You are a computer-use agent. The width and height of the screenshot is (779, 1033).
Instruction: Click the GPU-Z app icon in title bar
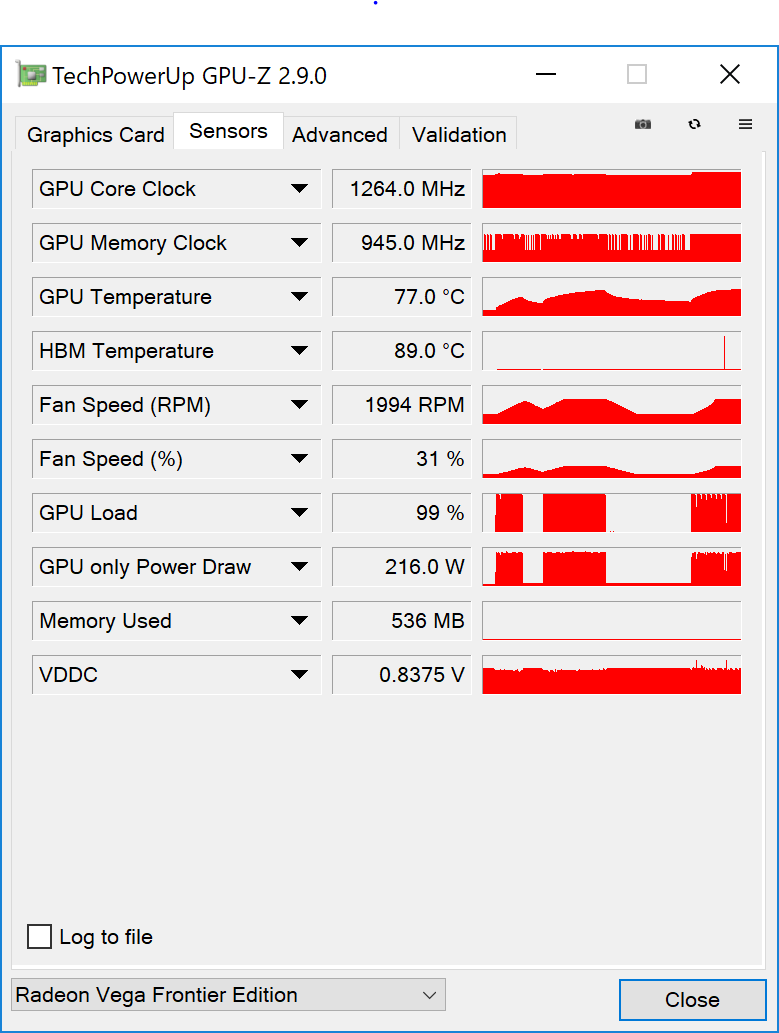click(31, 75)
